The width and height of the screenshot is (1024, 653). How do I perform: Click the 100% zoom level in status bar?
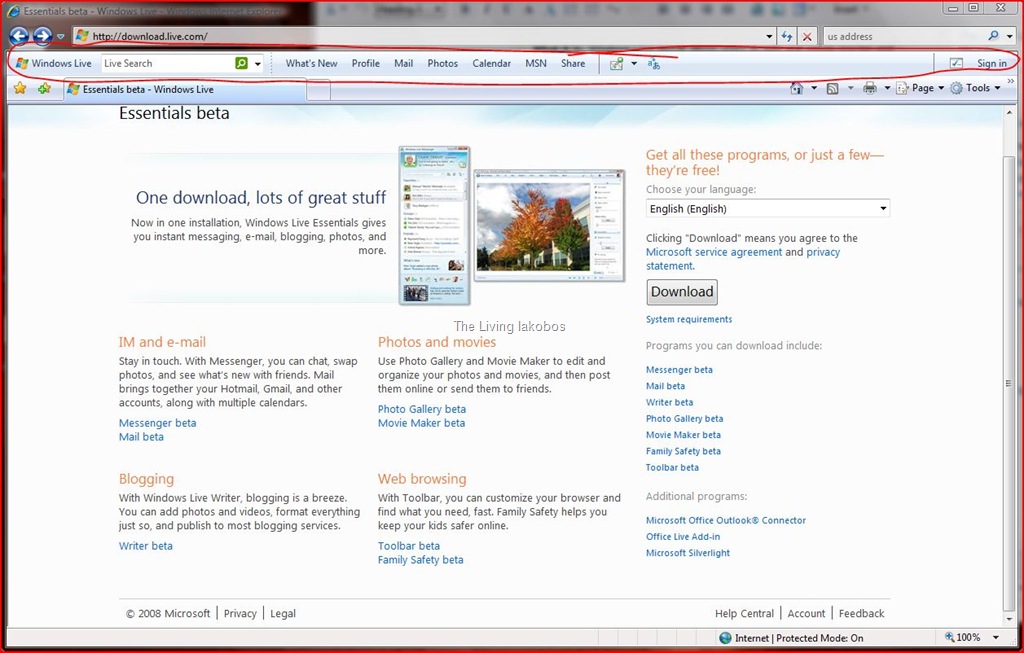pyautogui.click(x=963, y=637)
